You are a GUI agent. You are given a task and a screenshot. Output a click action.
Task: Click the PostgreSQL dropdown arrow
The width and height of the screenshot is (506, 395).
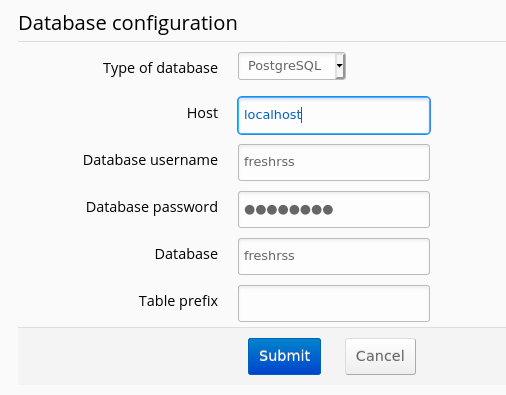click(x=340, y=66)
